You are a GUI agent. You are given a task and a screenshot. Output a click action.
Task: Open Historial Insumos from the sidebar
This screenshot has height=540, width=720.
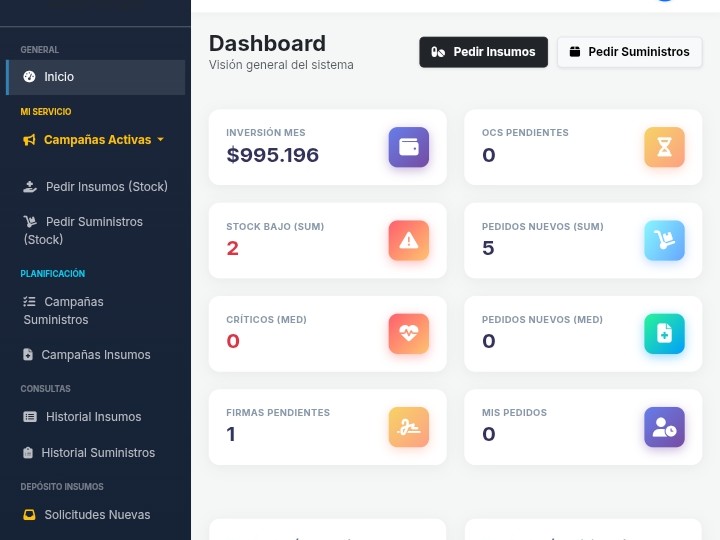[x=93, y=417]
